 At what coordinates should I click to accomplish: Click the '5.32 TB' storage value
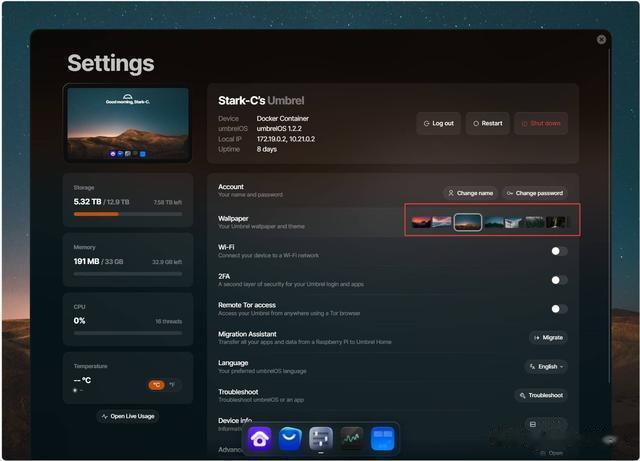pyautogui.click(x=87, y=202)
